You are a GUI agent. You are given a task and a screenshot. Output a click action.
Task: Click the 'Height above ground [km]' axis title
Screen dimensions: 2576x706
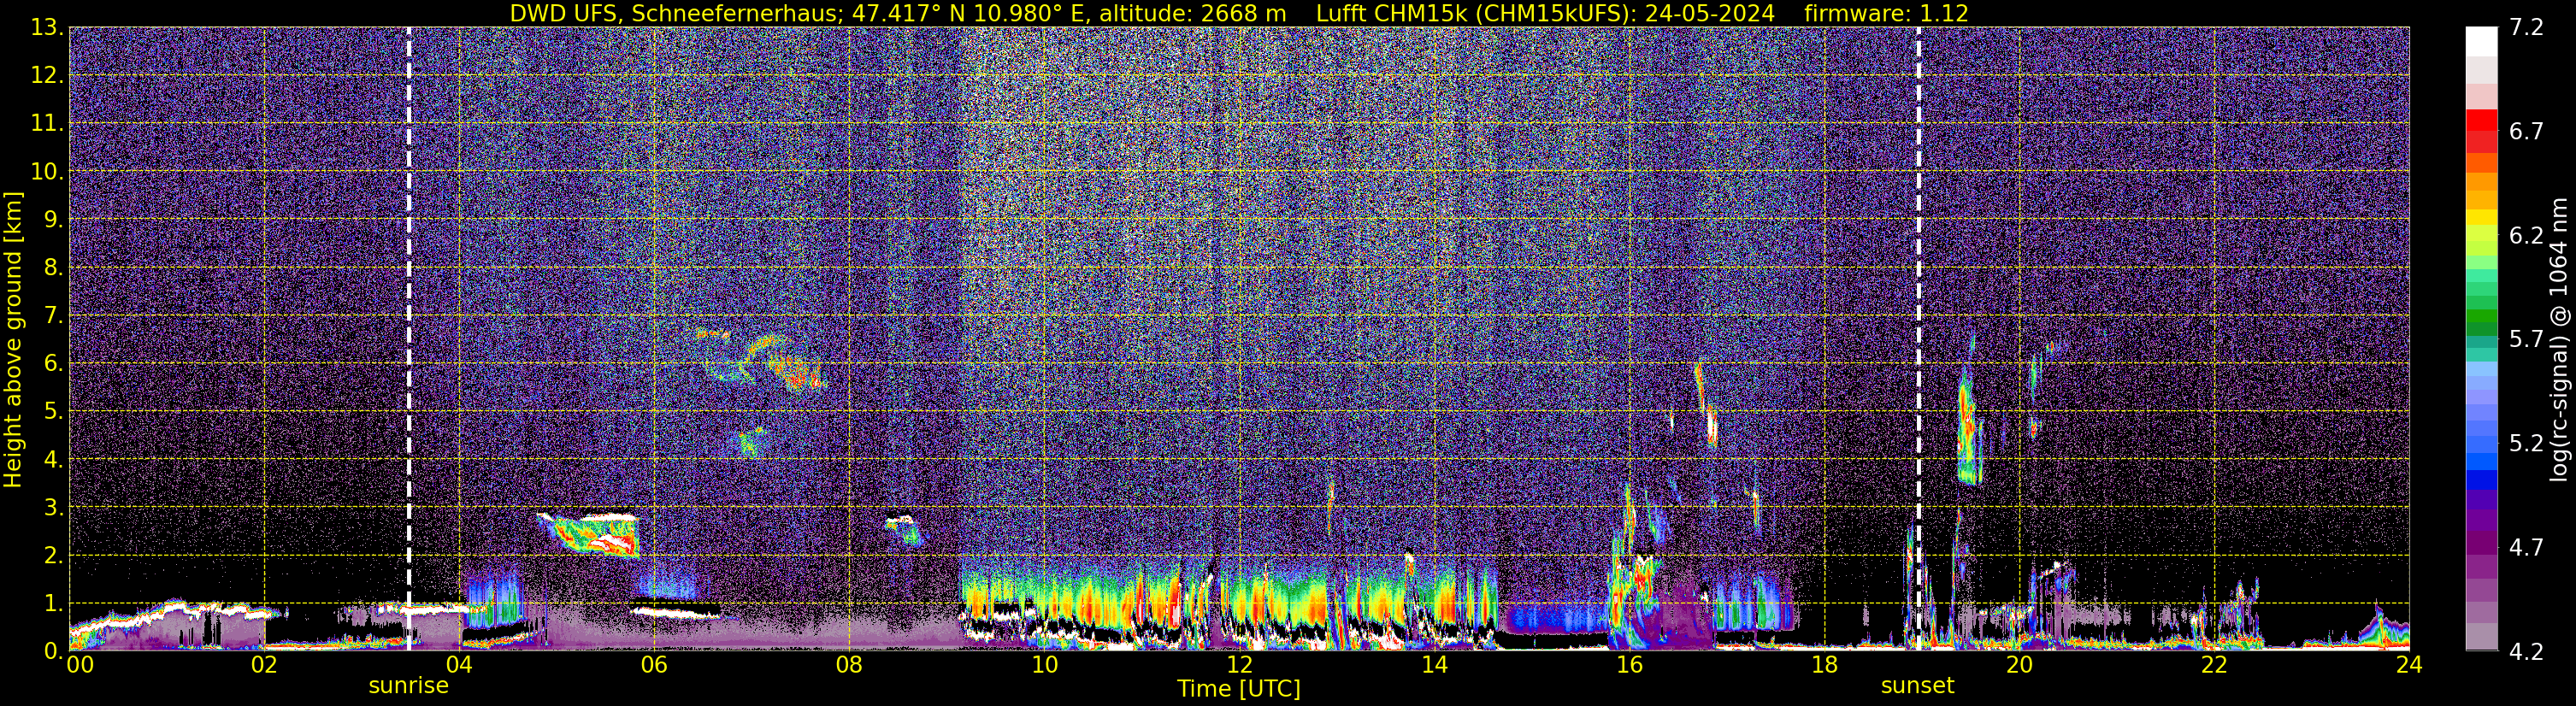click(x=13, y=340)
